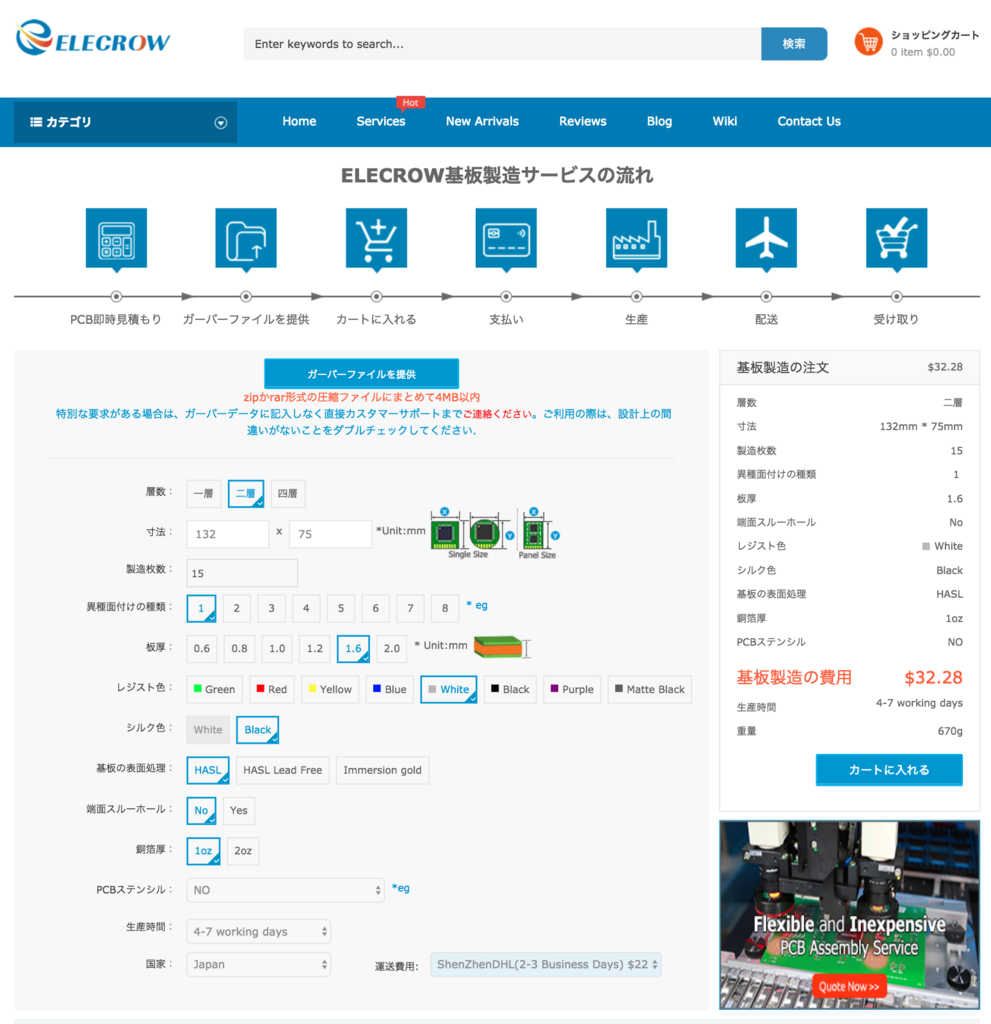Select 2oz copper weight

click(243, 851)
